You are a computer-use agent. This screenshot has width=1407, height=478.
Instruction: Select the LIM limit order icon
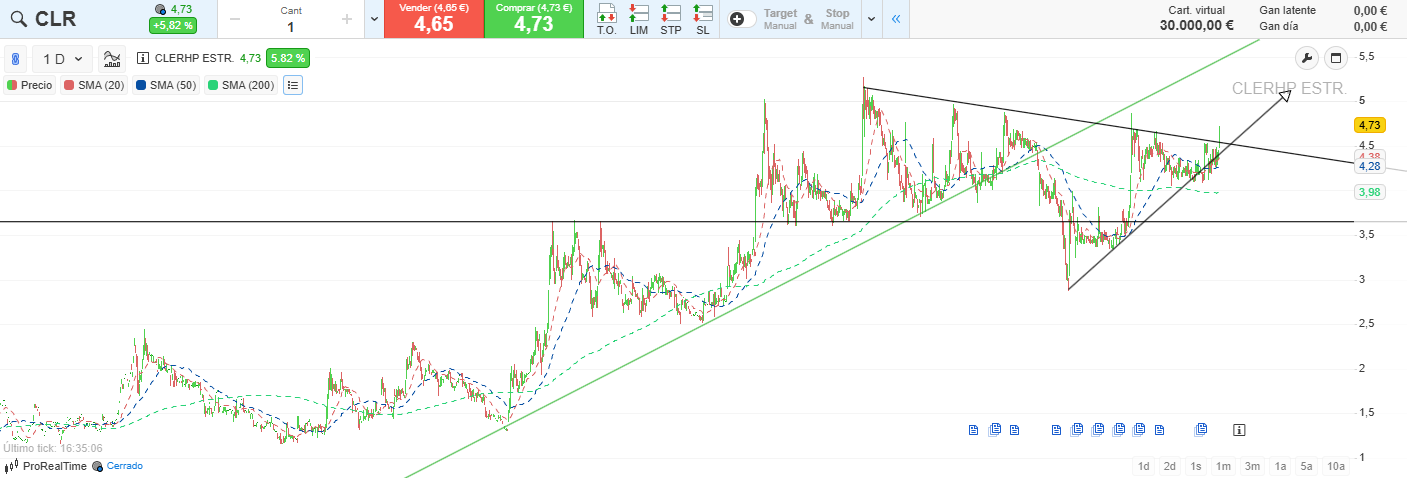(x=639, y=19)
